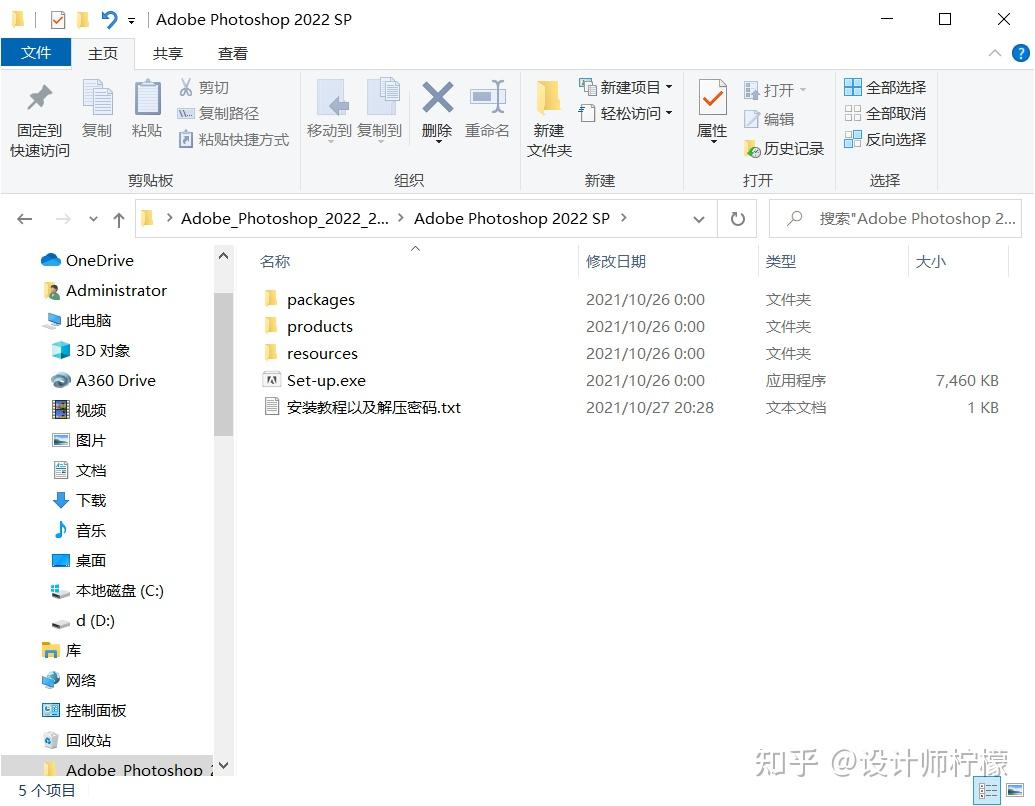Click Edit (编辑) in ribbon
The width and height of the screenshot is (1035, 806).
coord(769,119)
